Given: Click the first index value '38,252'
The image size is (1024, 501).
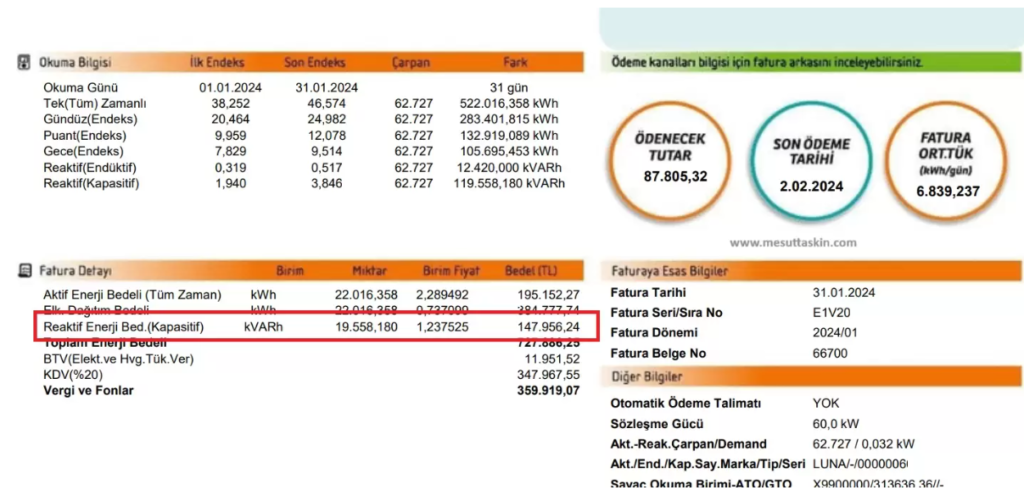Looking at the screenshot, I should coord(231,104).
